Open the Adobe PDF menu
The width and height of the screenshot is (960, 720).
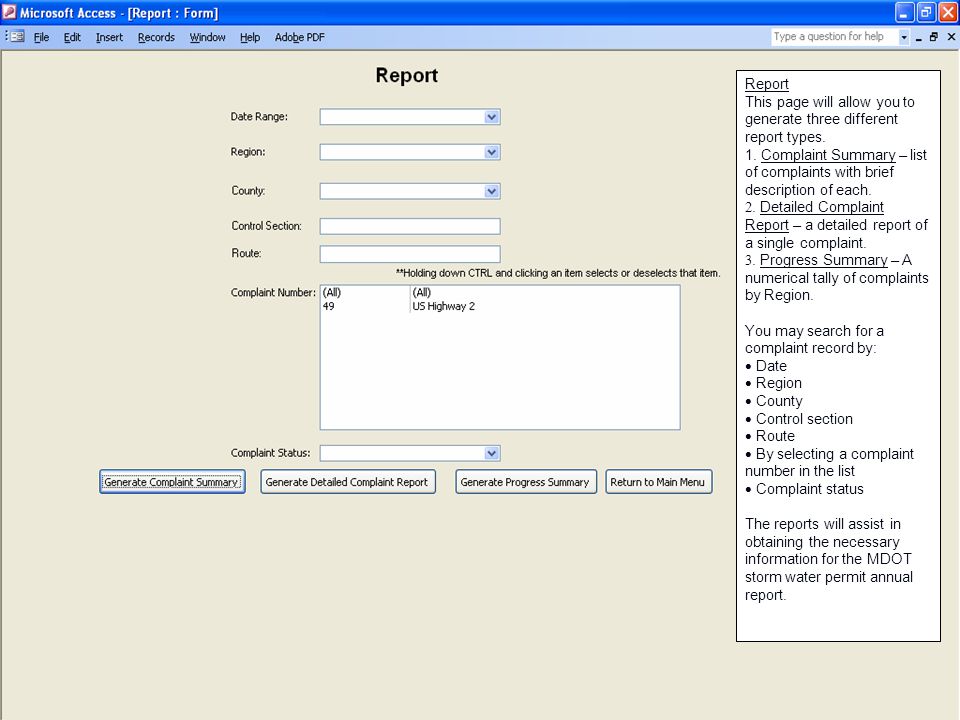click(299, 37)
